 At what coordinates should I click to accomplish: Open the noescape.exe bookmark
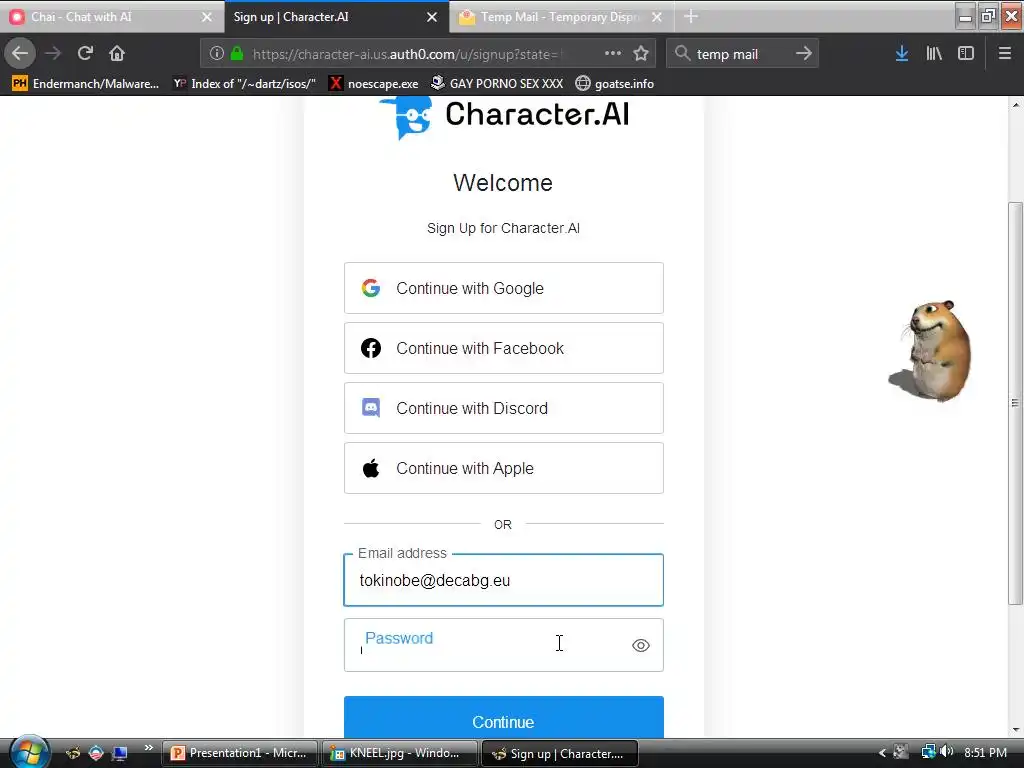tap(374, 84)
